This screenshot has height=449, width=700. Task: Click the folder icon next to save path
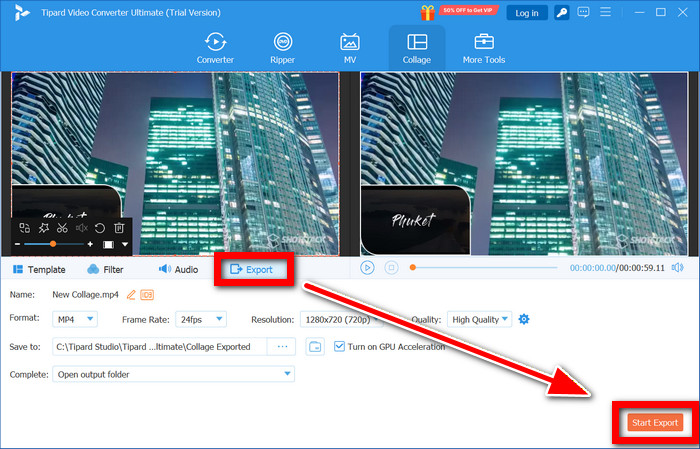point(315,346)
